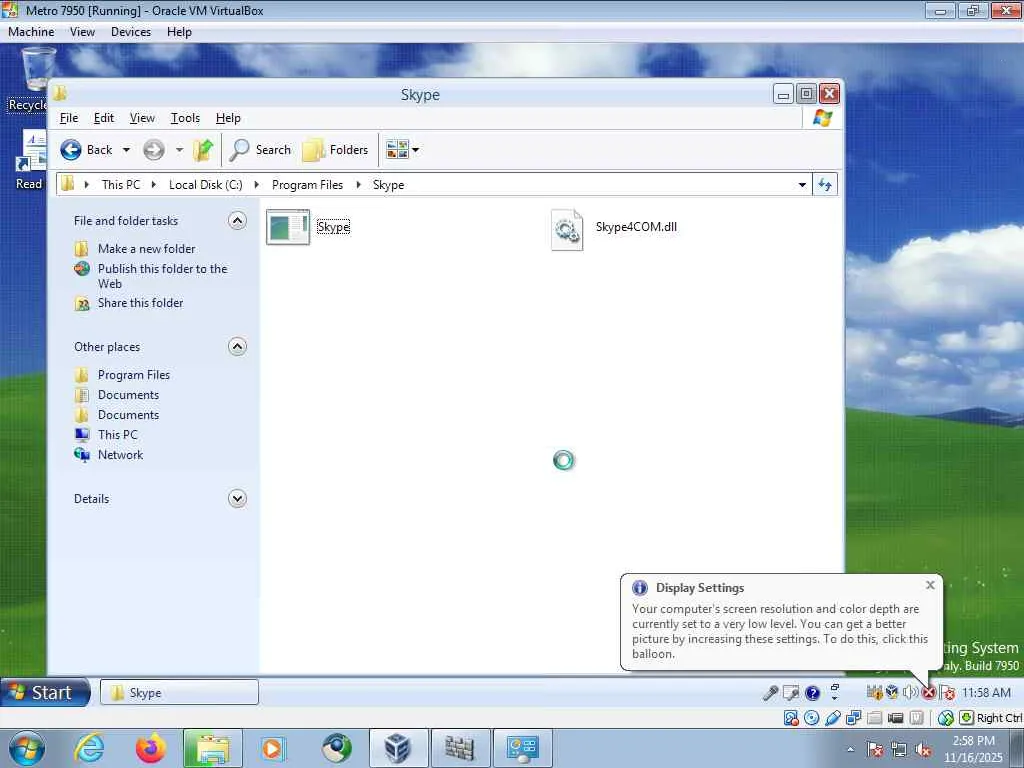The width and height of the screenshot is (1024, 768).
Task: Open the Back button history dropdown
Action: [126, 150]
